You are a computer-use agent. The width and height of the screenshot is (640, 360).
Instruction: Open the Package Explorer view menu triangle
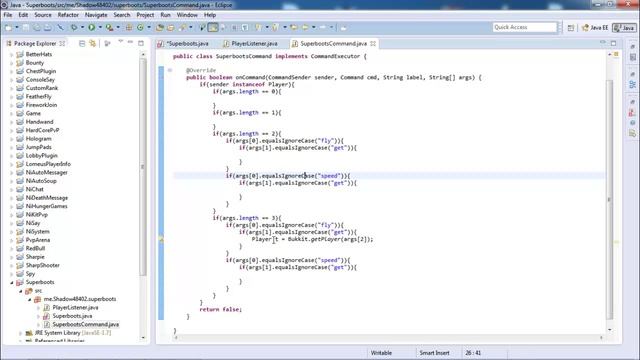click(x=120, y=42)
